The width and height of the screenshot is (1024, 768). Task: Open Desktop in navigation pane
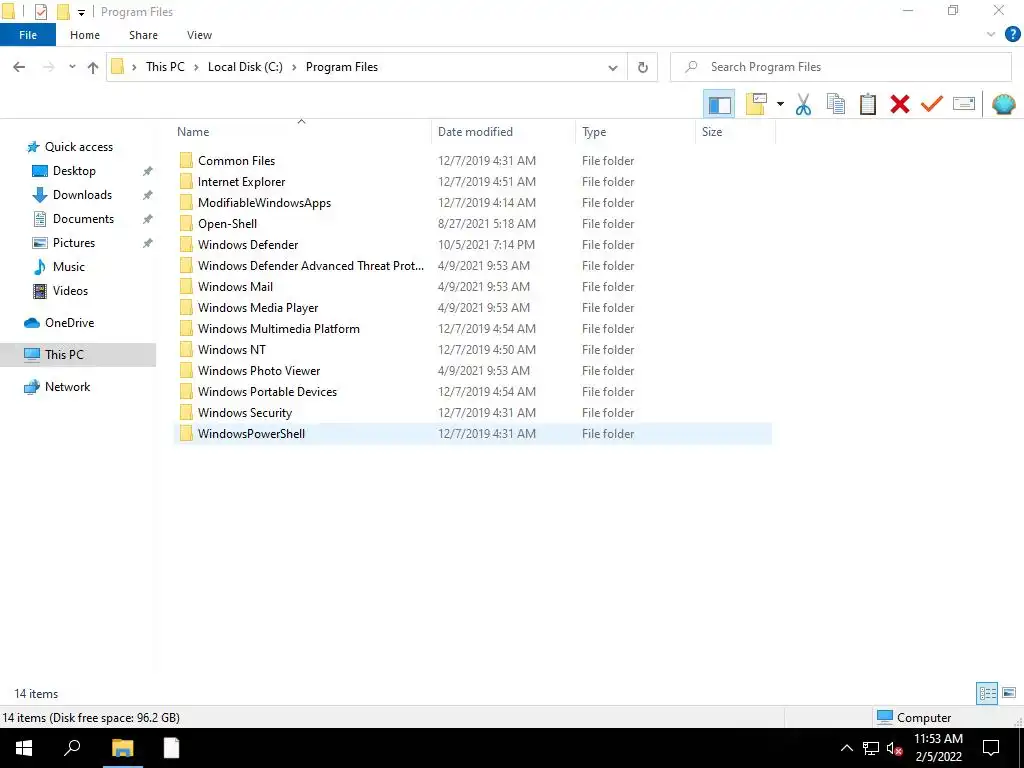[74, 171]
